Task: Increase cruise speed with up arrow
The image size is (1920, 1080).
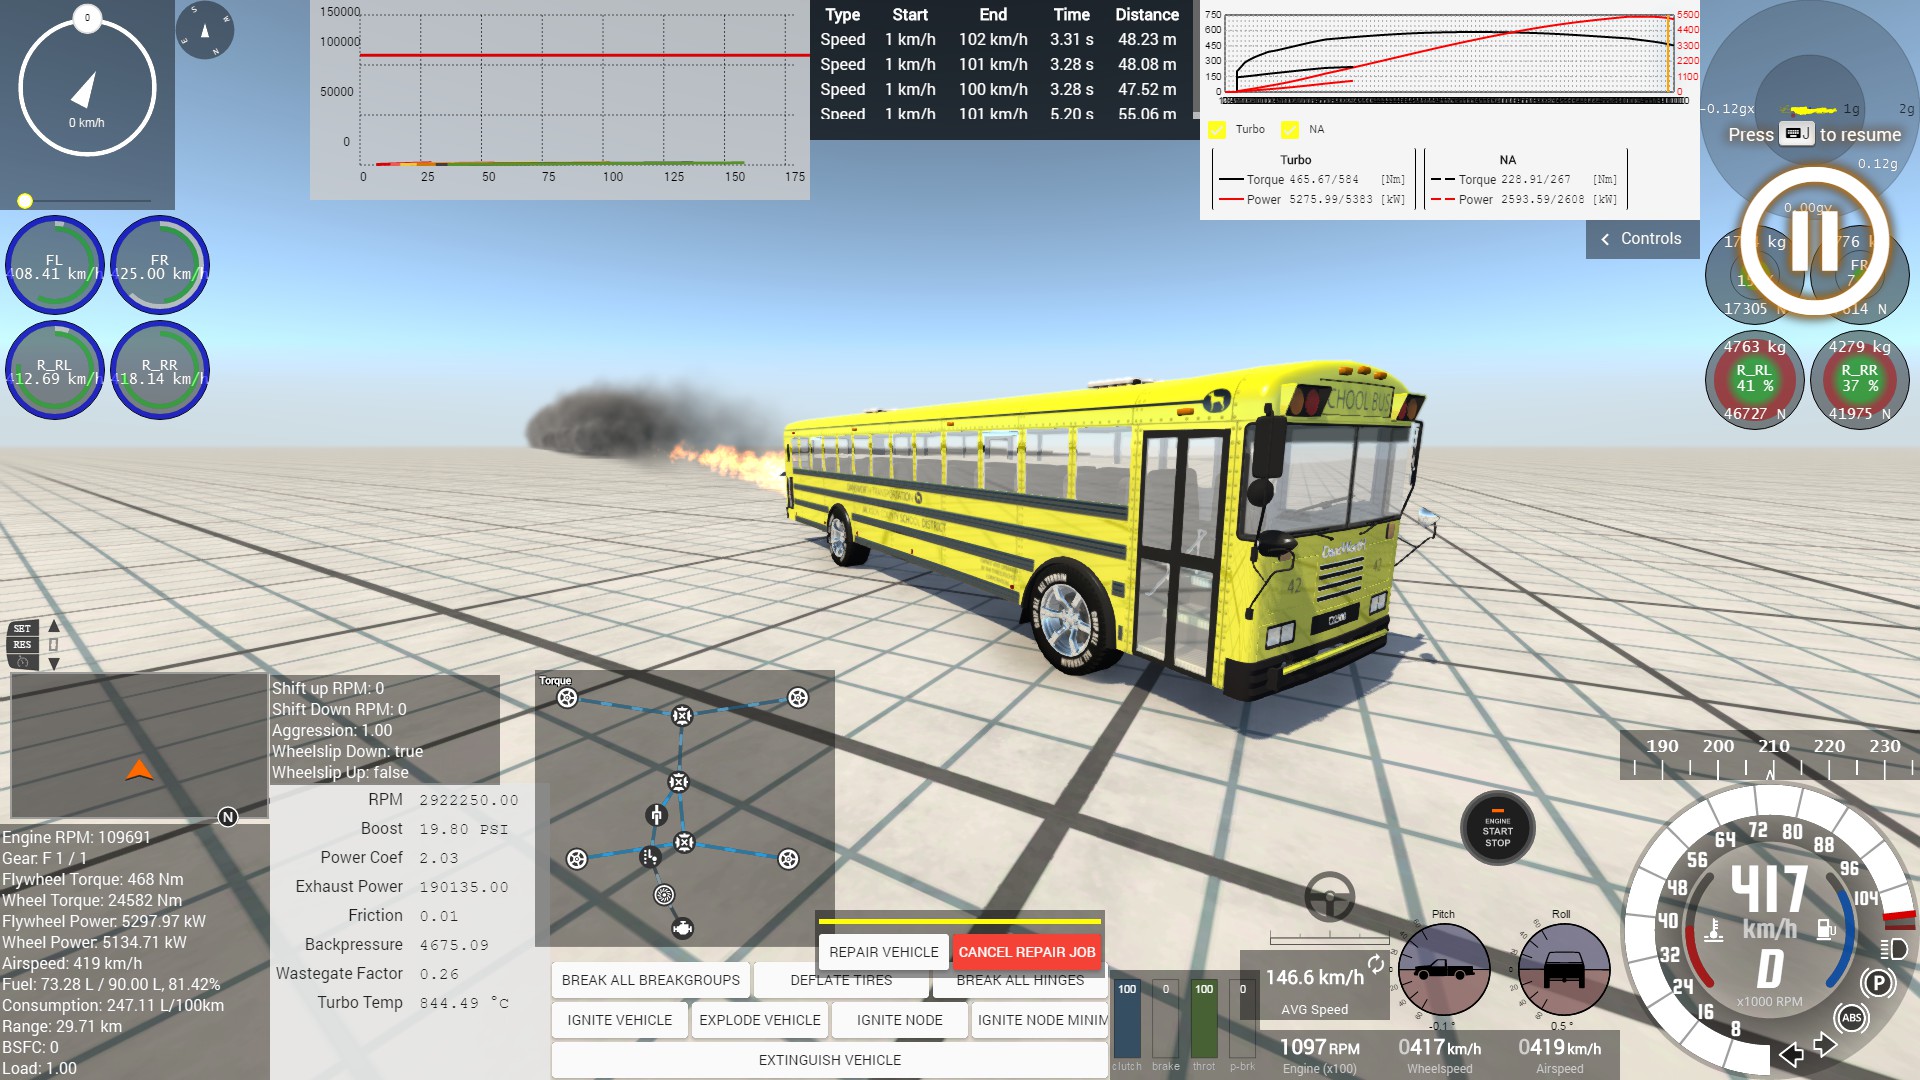Action: pyautogui.click(x=54, y=627)
